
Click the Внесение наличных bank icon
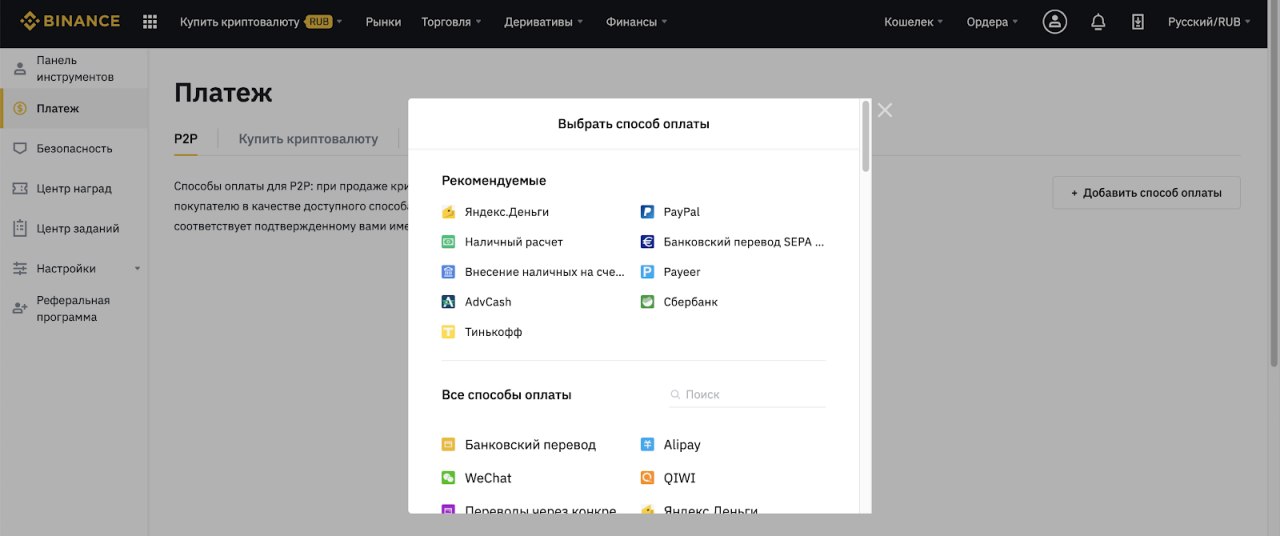coord(449,272)
